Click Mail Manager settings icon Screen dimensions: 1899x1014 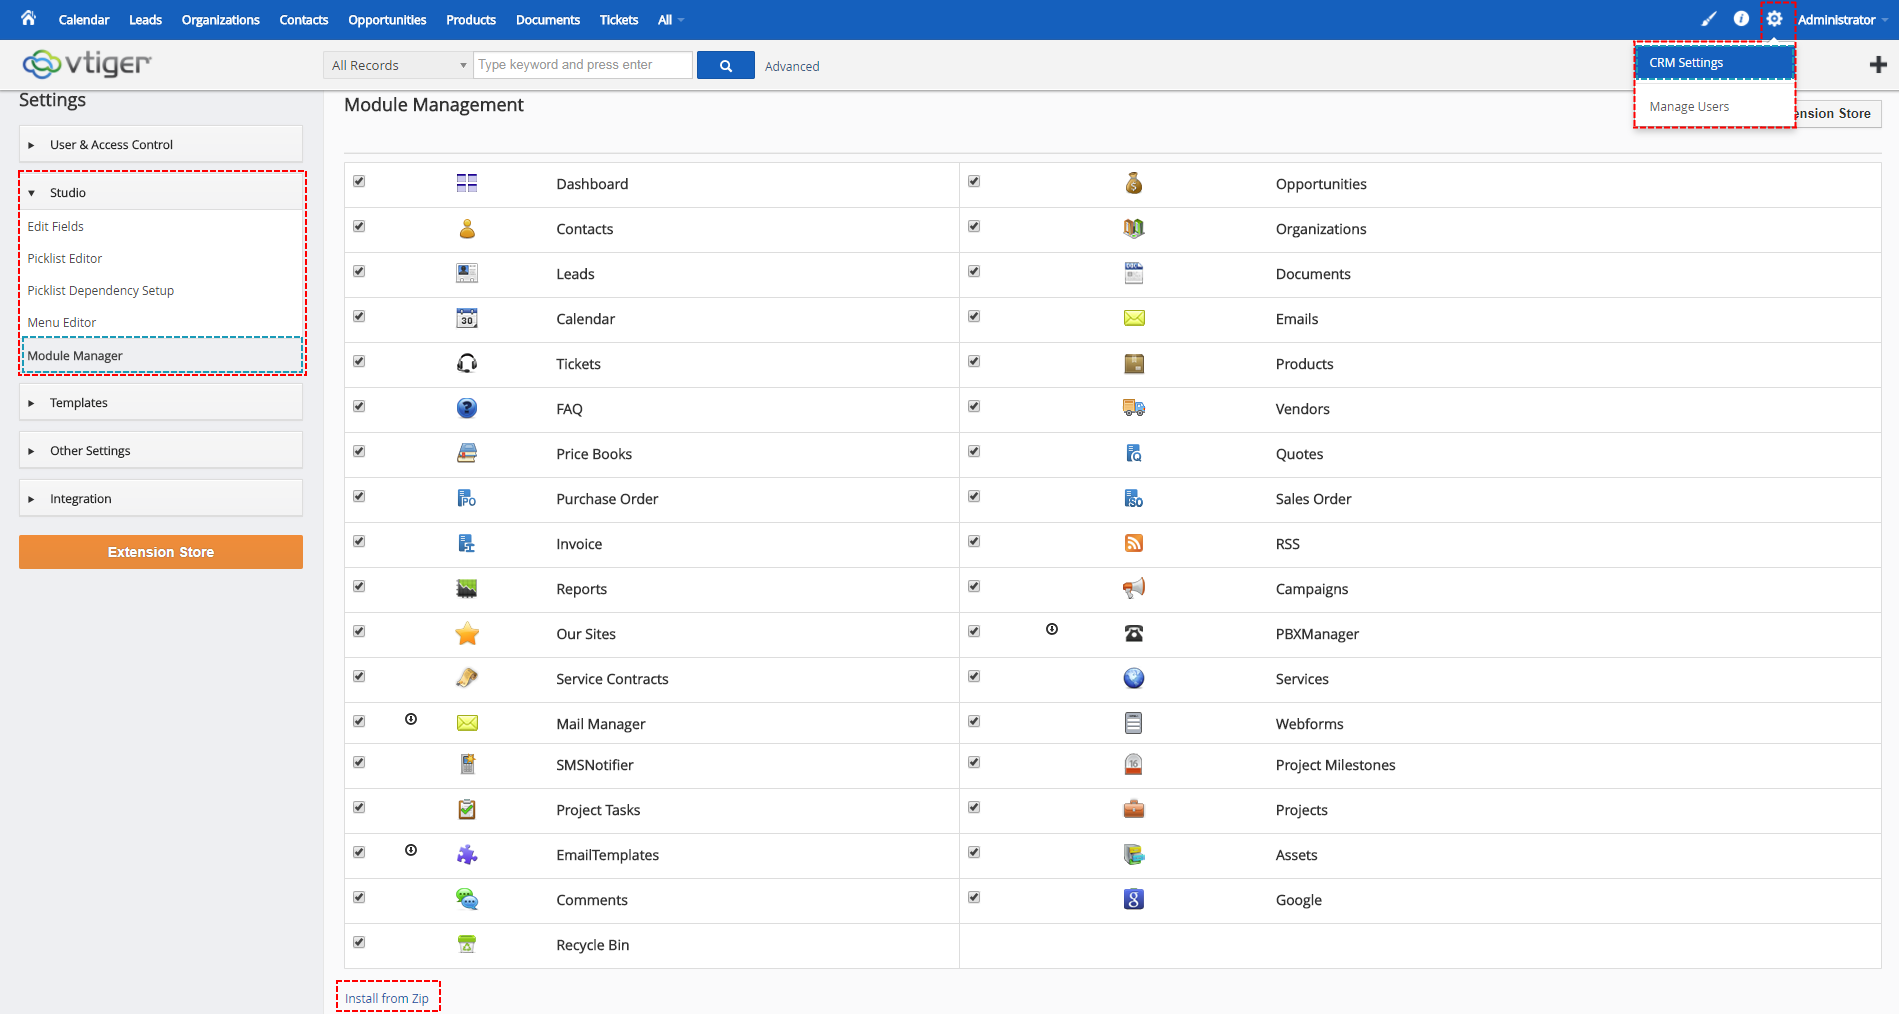click(411, 719)
